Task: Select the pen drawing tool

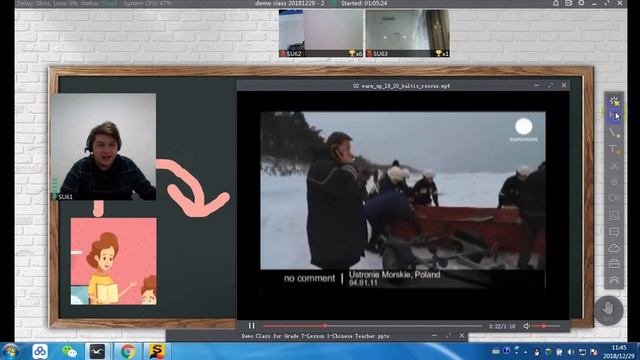Action: click(614, 133)
